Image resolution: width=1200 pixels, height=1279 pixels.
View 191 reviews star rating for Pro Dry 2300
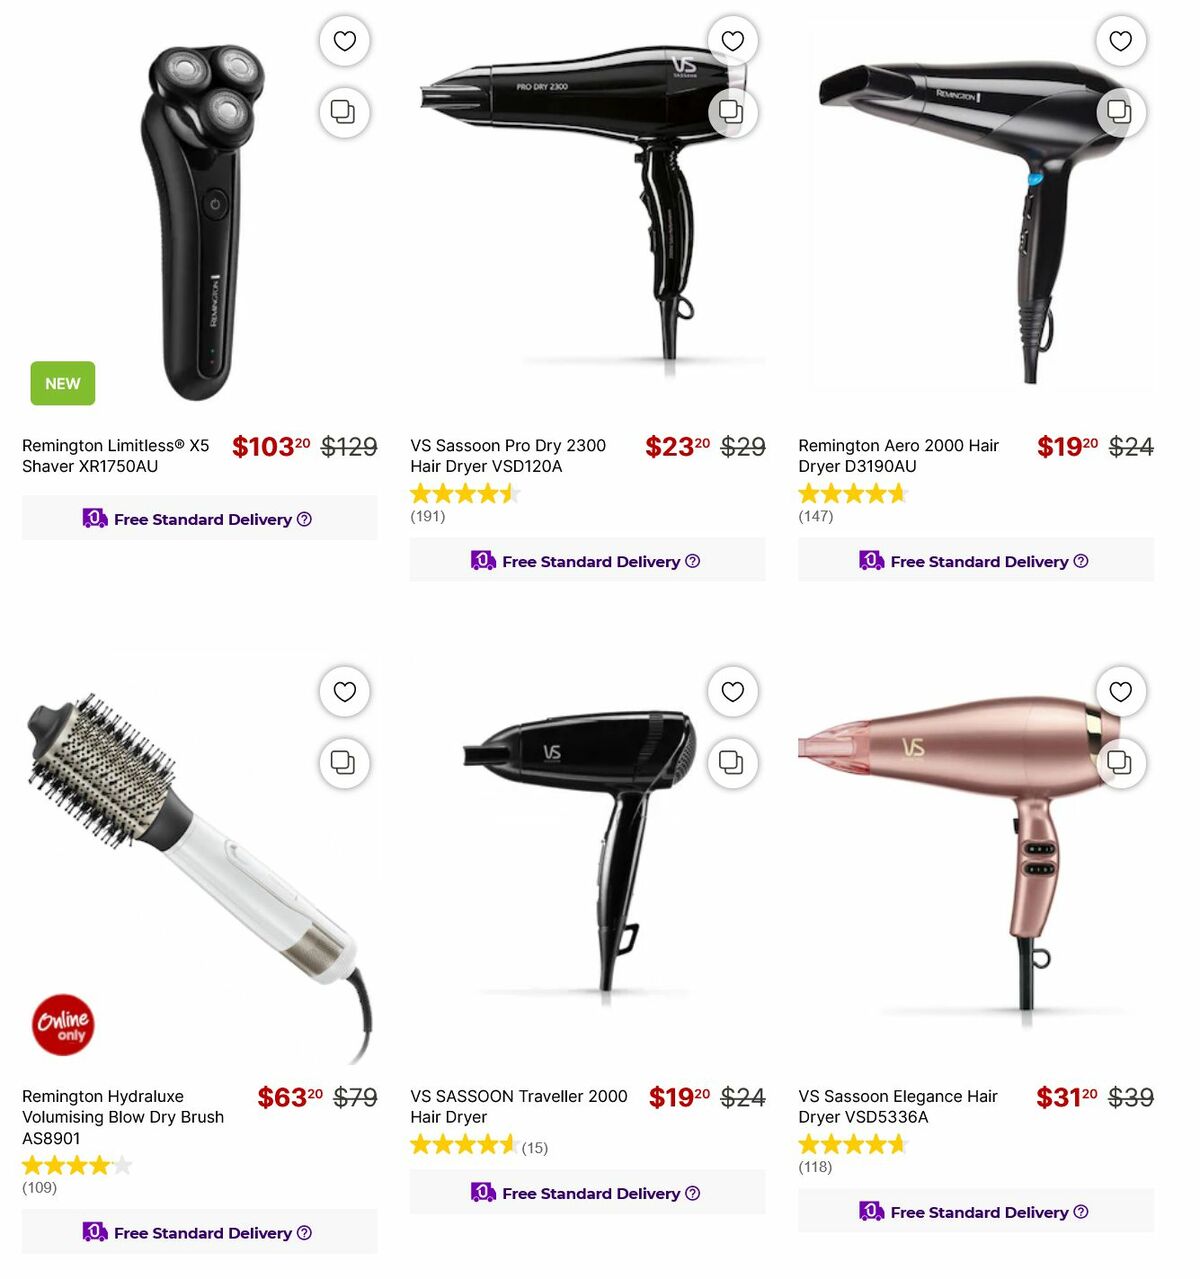coord(465,493)
